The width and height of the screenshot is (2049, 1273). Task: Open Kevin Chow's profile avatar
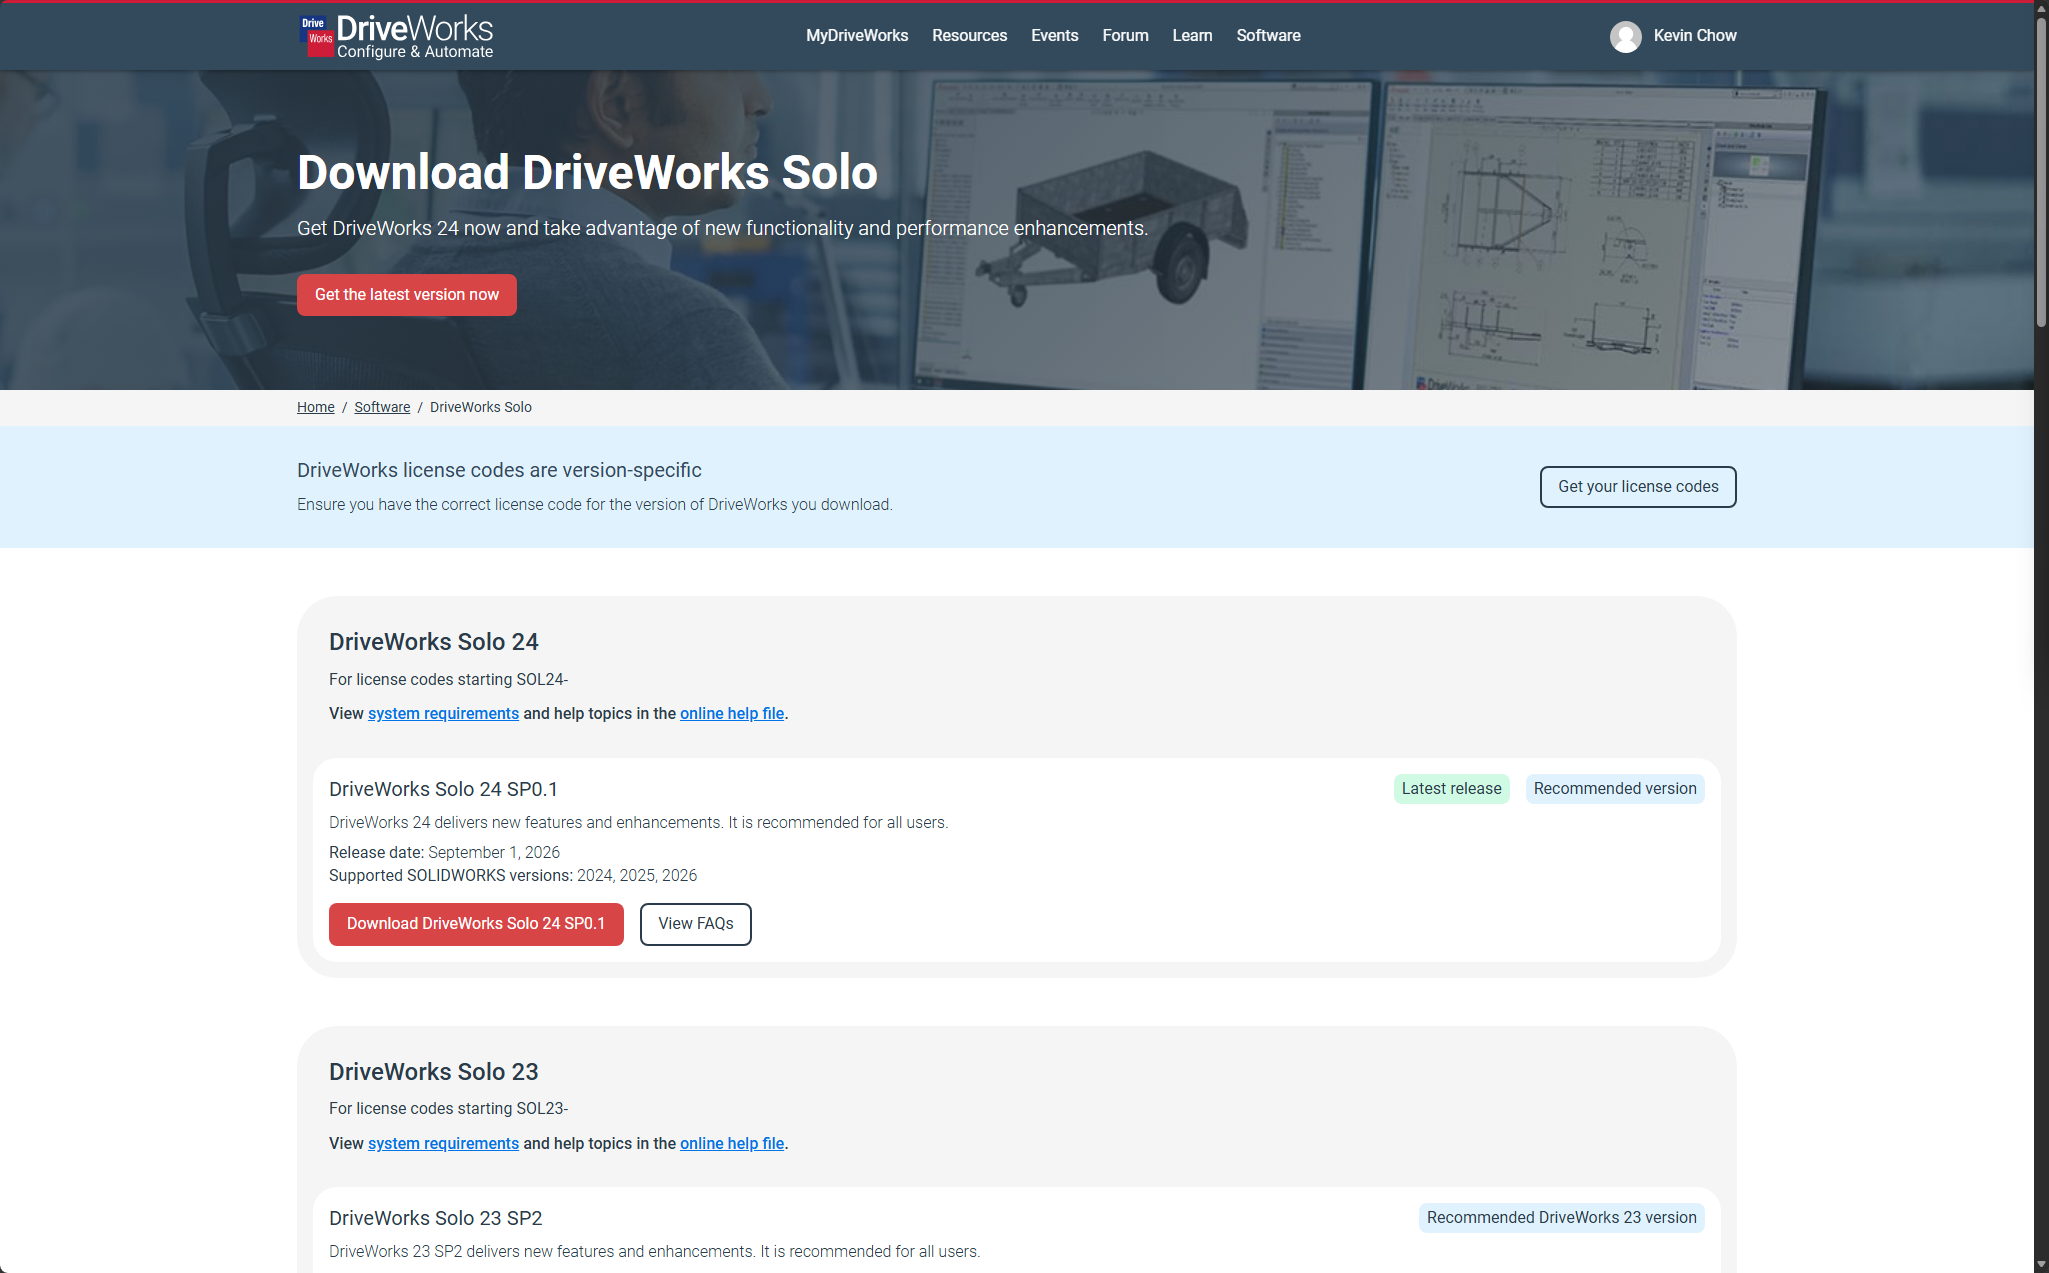(x=1625, y=36)
